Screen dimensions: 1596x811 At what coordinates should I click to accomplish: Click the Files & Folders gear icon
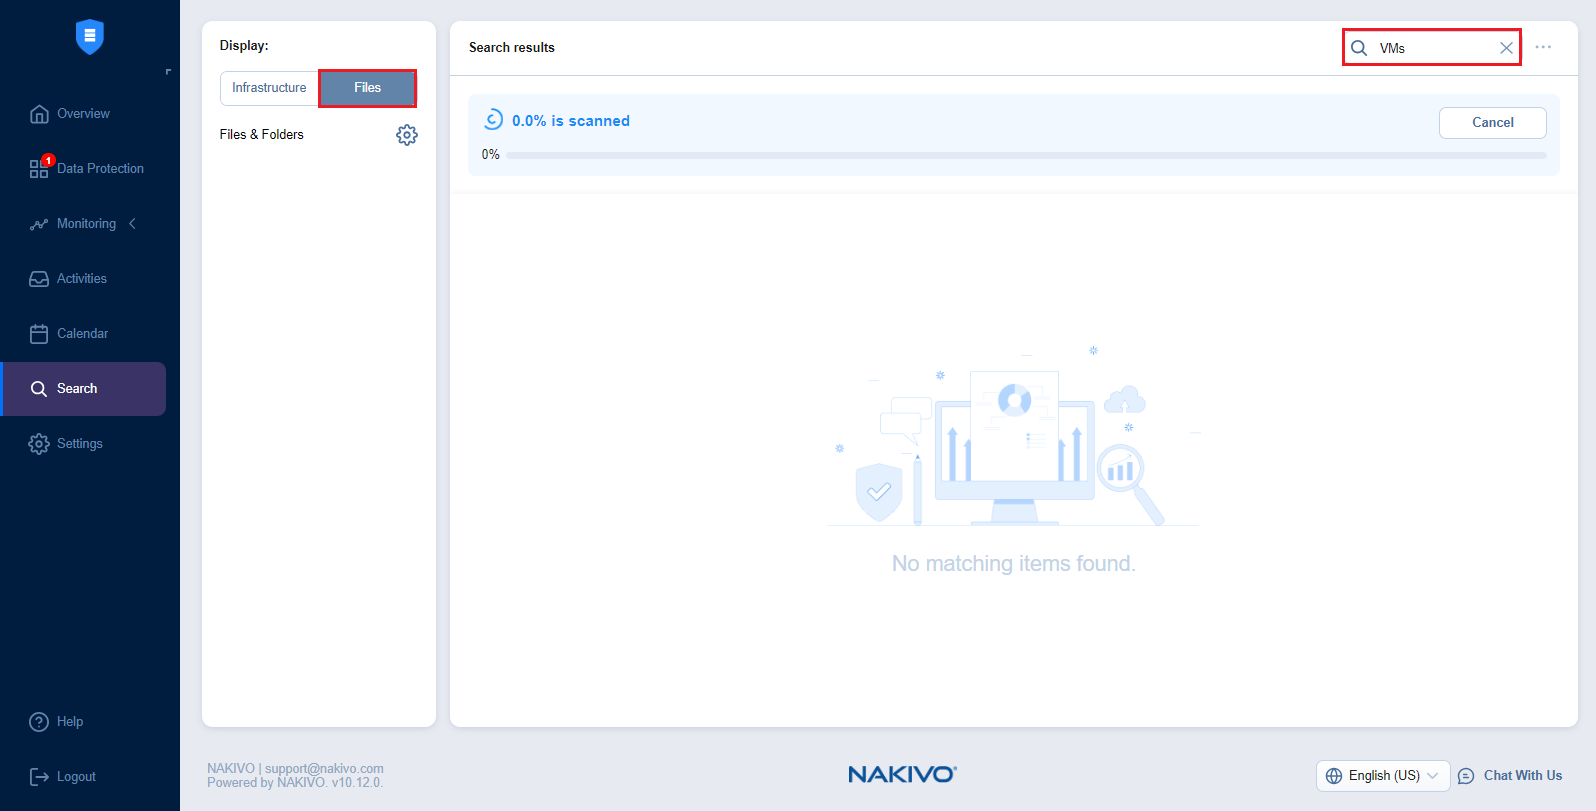click(406, 135)
